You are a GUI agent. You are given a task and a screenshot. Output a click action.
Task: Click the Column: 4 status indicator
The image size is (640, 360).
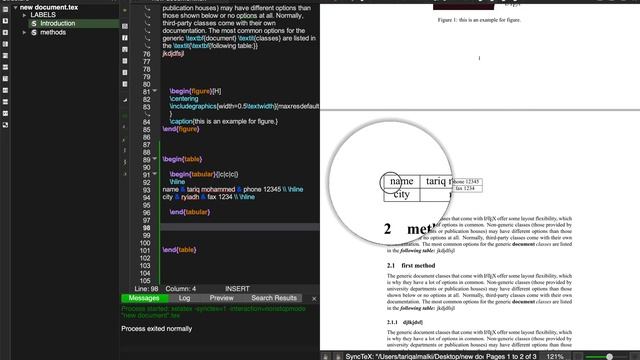(x=180, y=289)
